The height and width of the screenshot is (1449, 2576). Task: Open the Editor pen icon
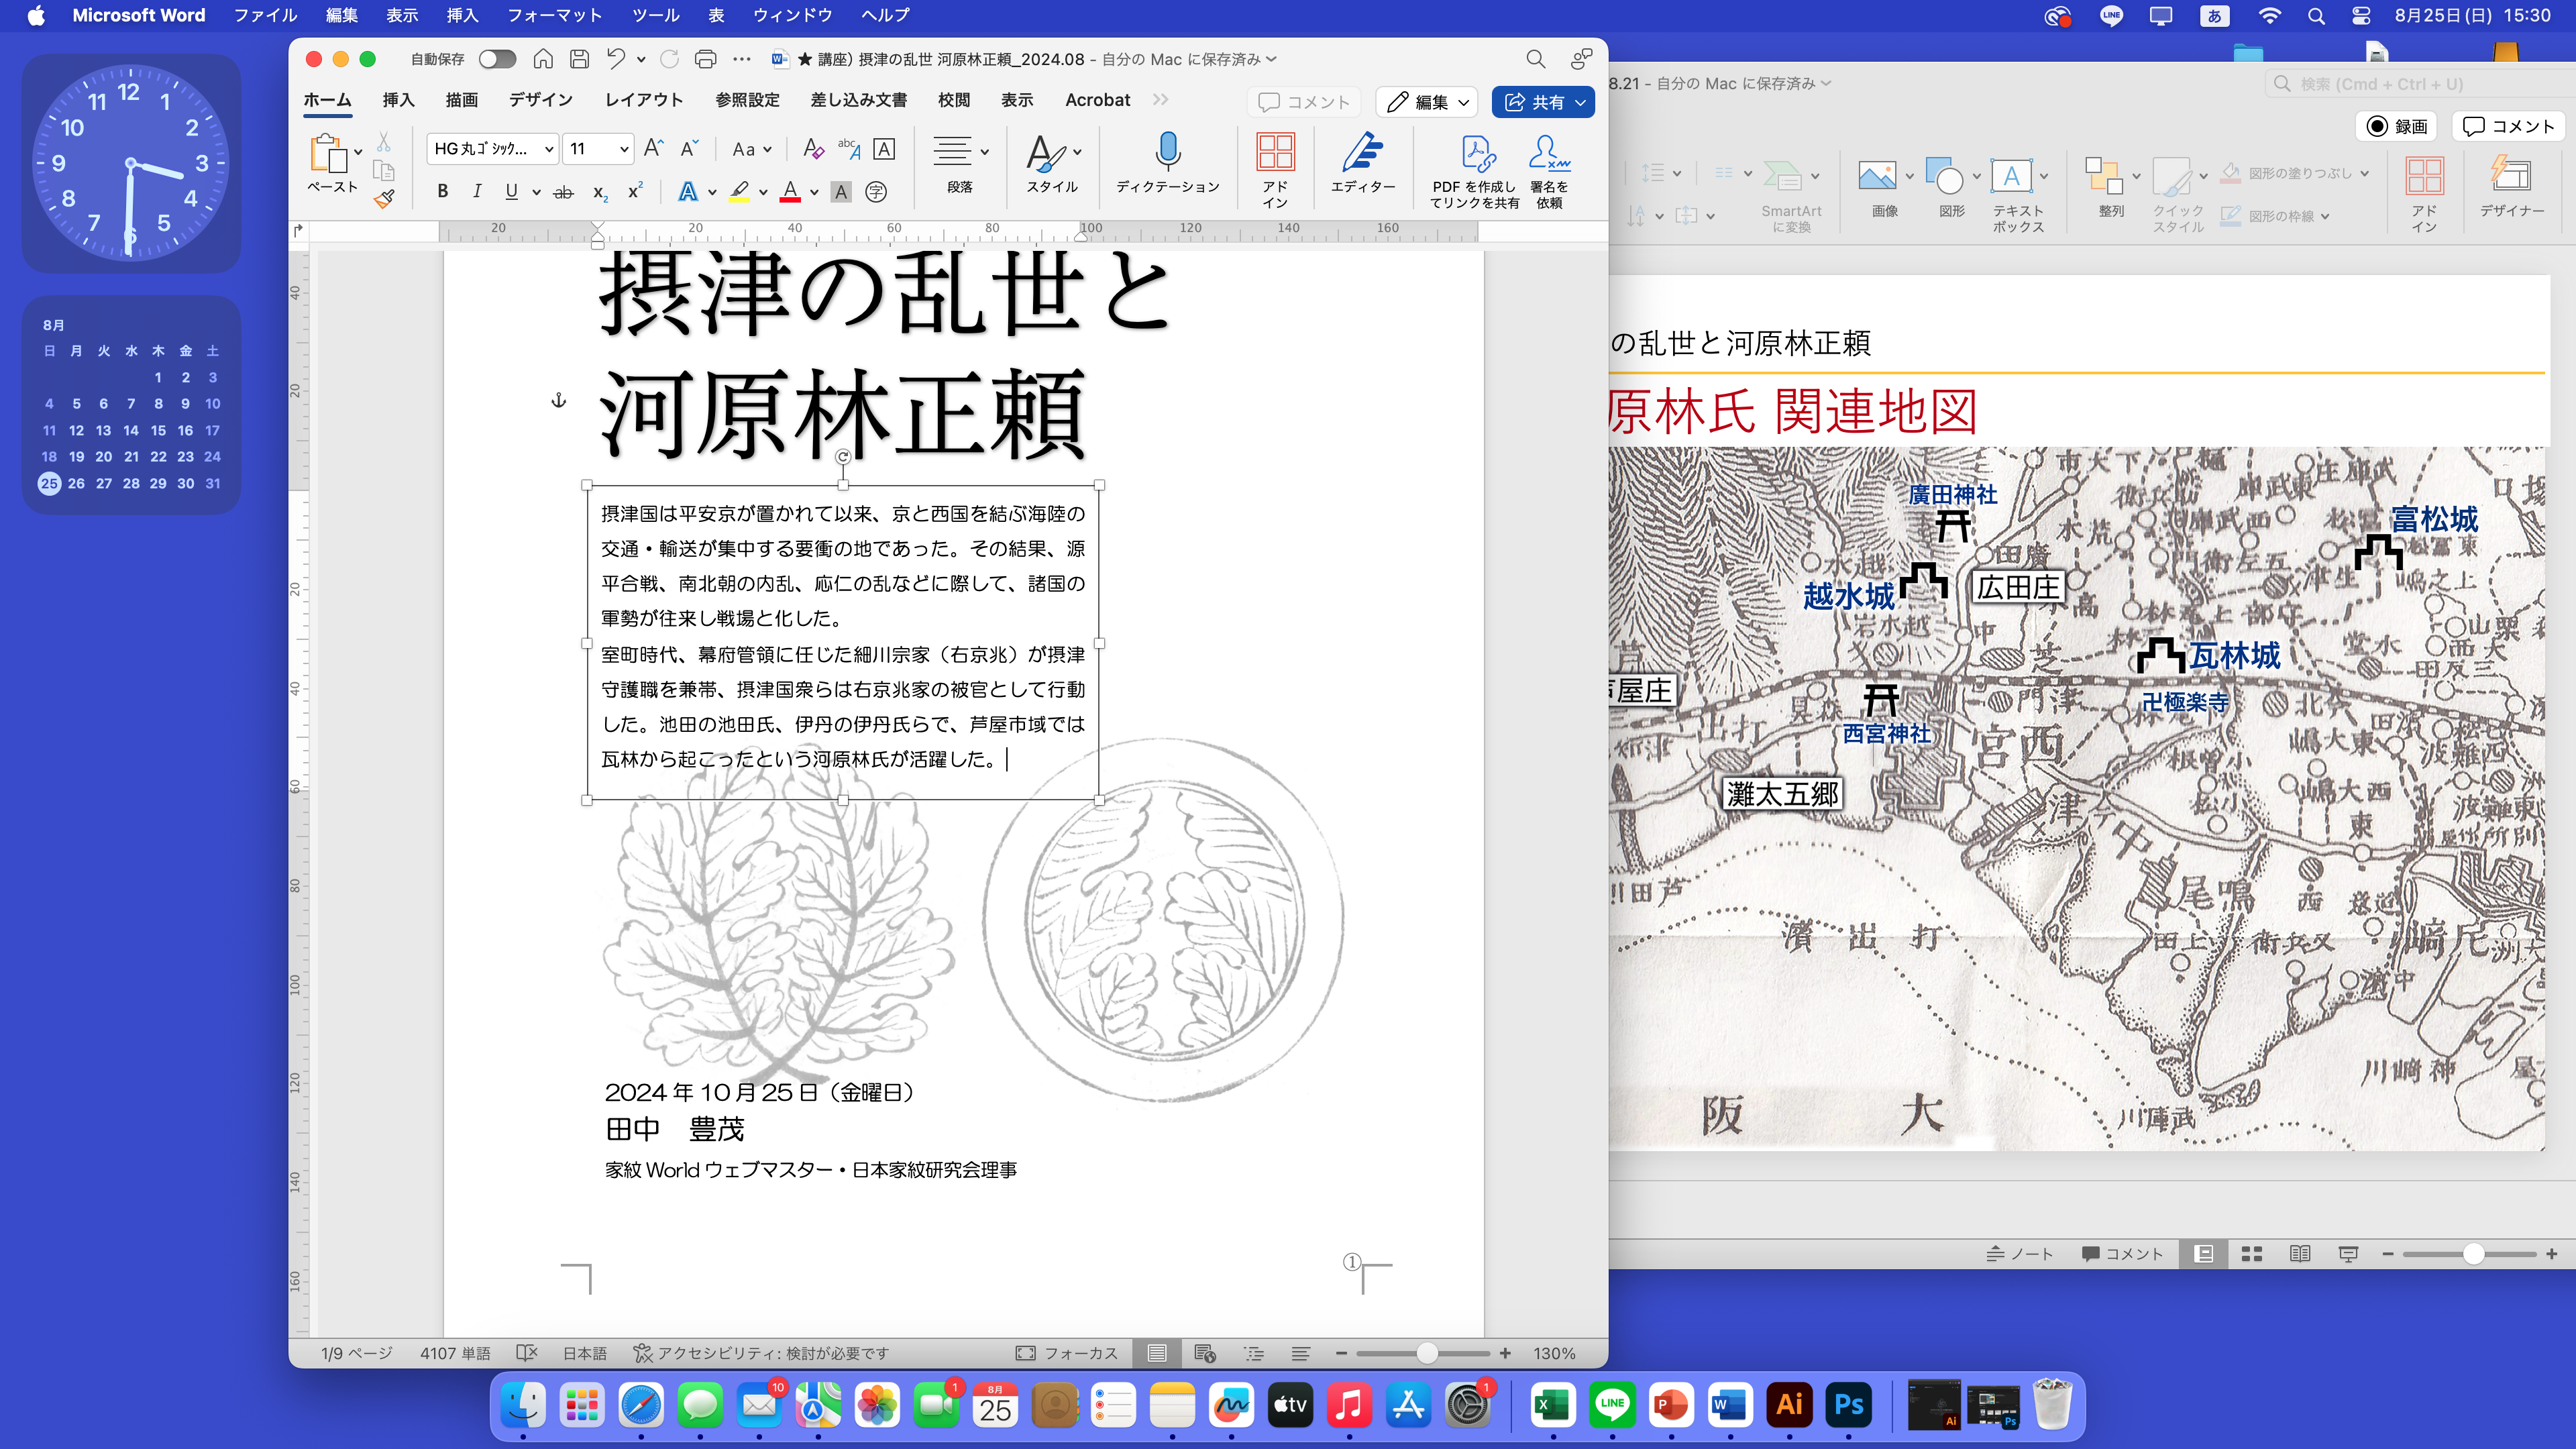[1362, 152]
